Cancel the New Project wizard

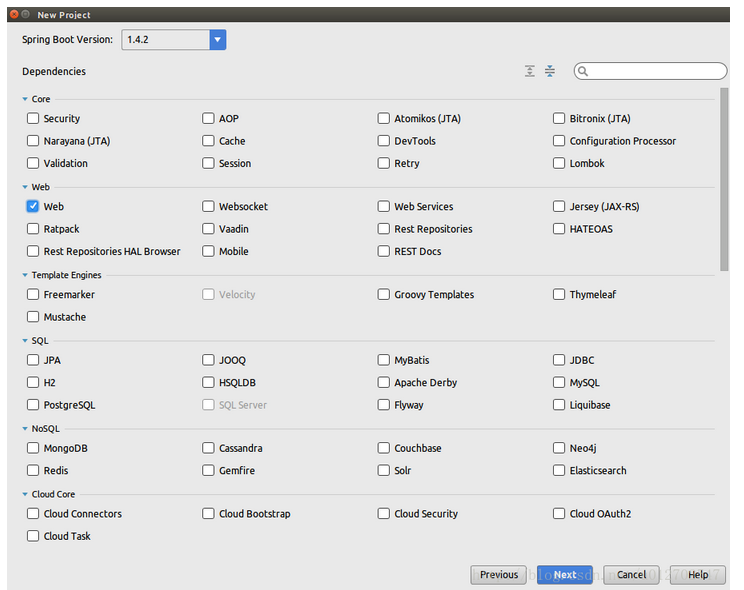coord(631,575)
